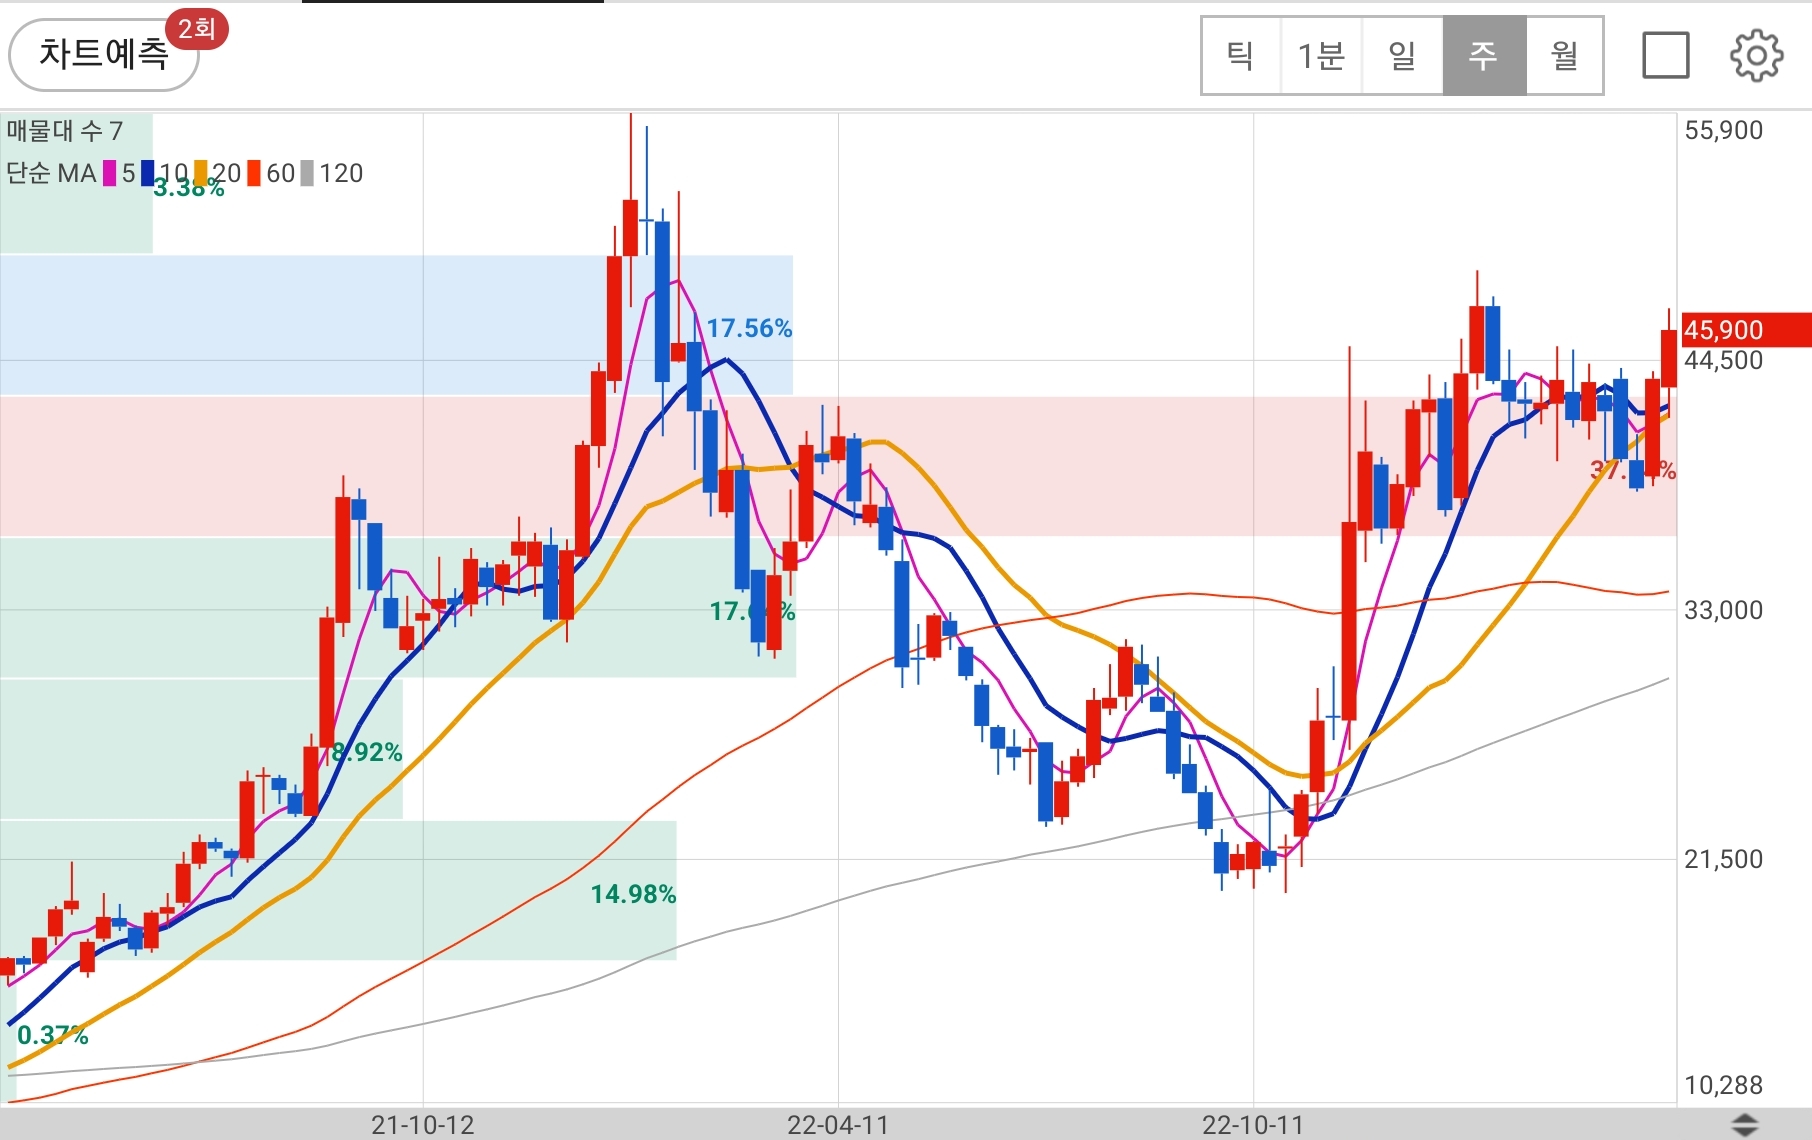
Task: Tap the 22-04-11 date label
Action: [837, 1125]
